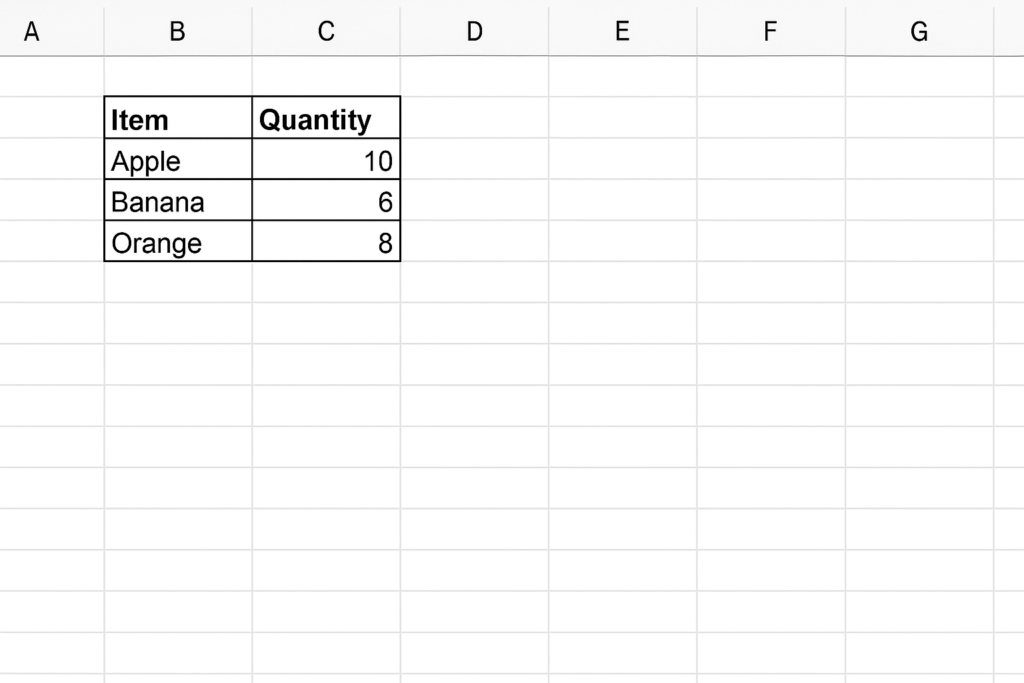The height and width of the screenshot is (683, 1024).
Task: Select the cell containing 6
Action: (x=326, y=200)
